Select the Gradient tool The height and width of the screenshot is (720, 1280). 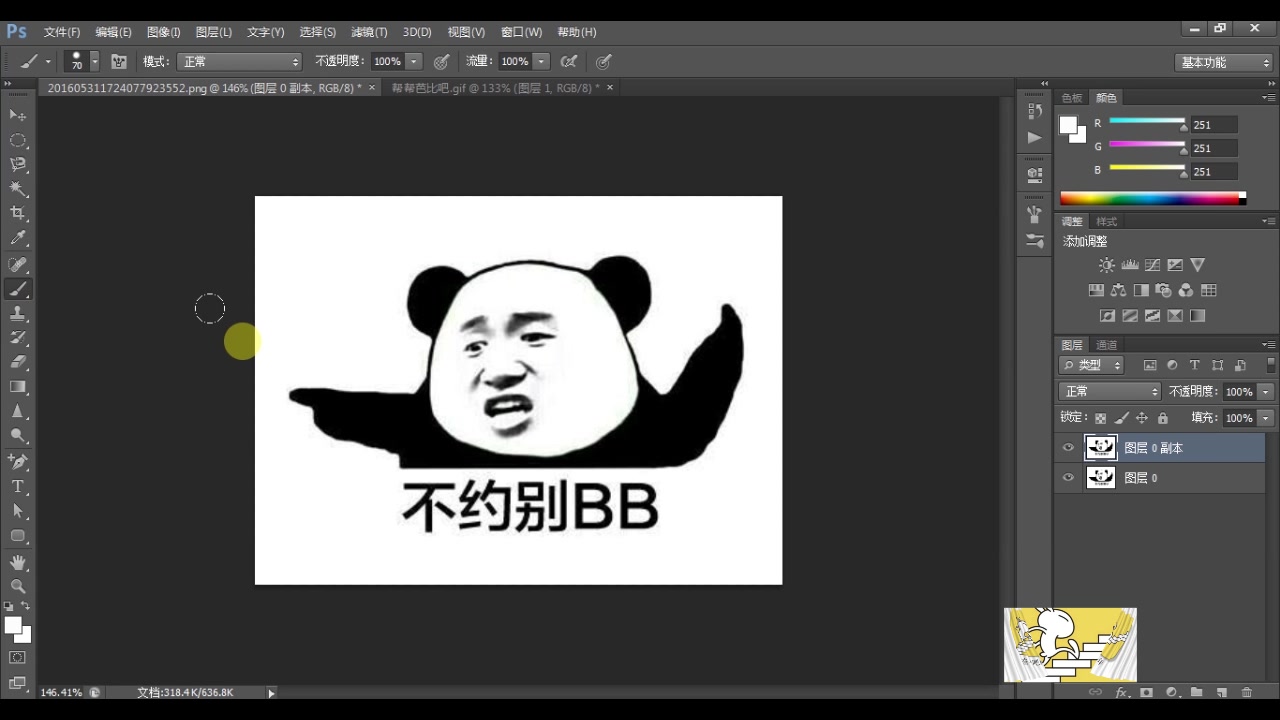pos(18,387)
